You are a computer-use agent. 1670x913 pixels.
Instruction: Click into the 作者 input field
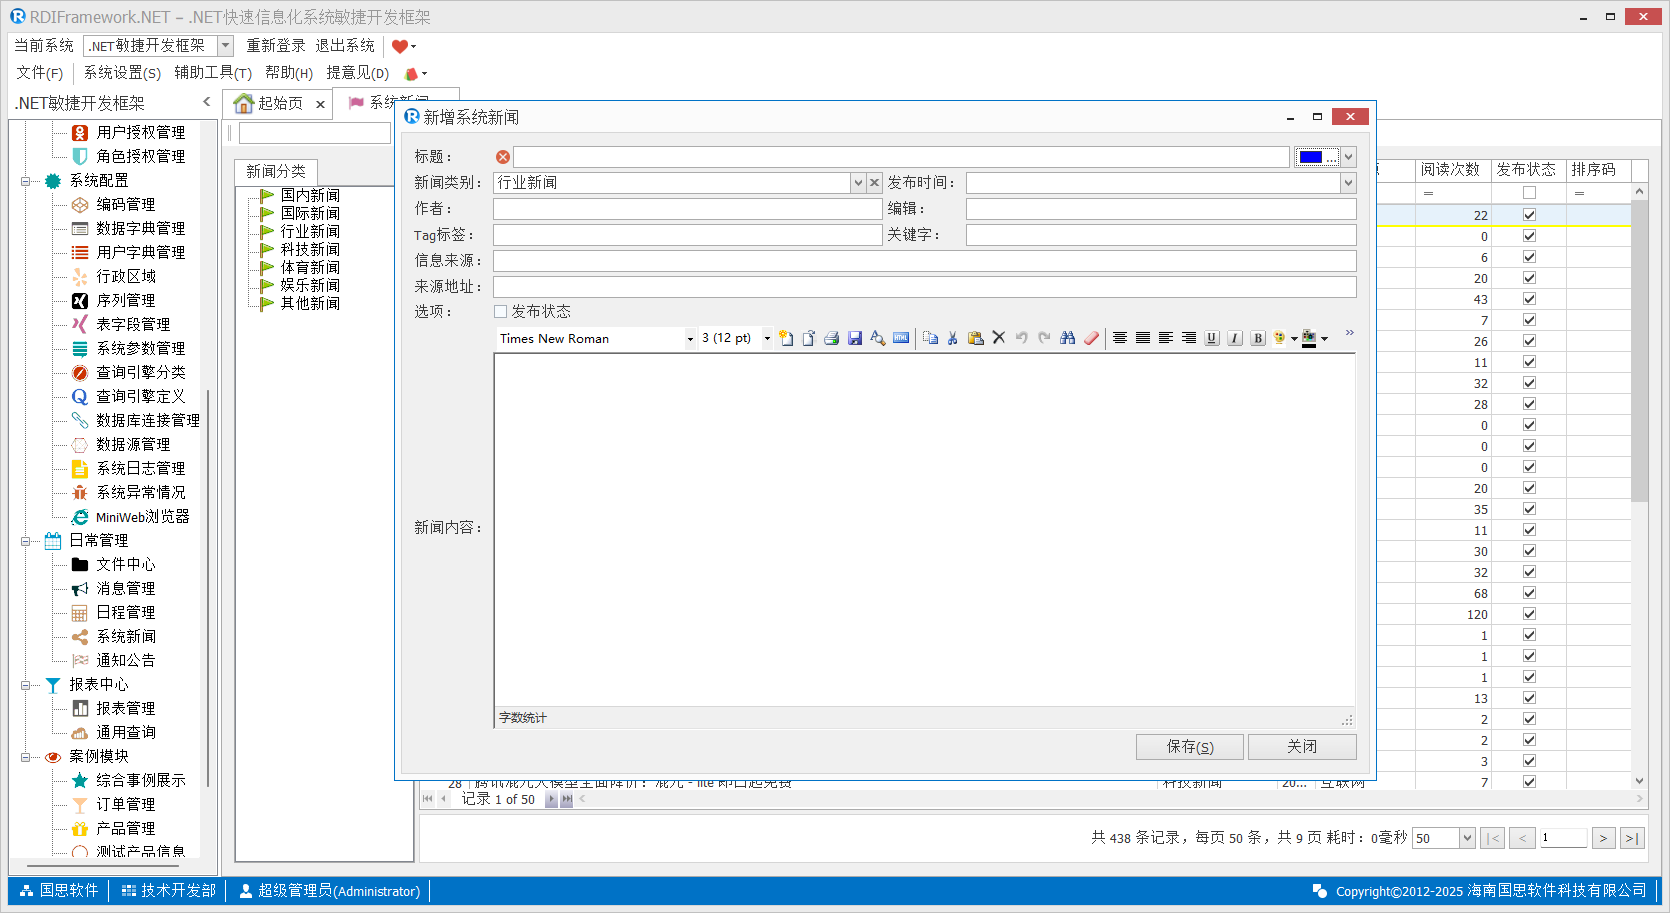687,209
